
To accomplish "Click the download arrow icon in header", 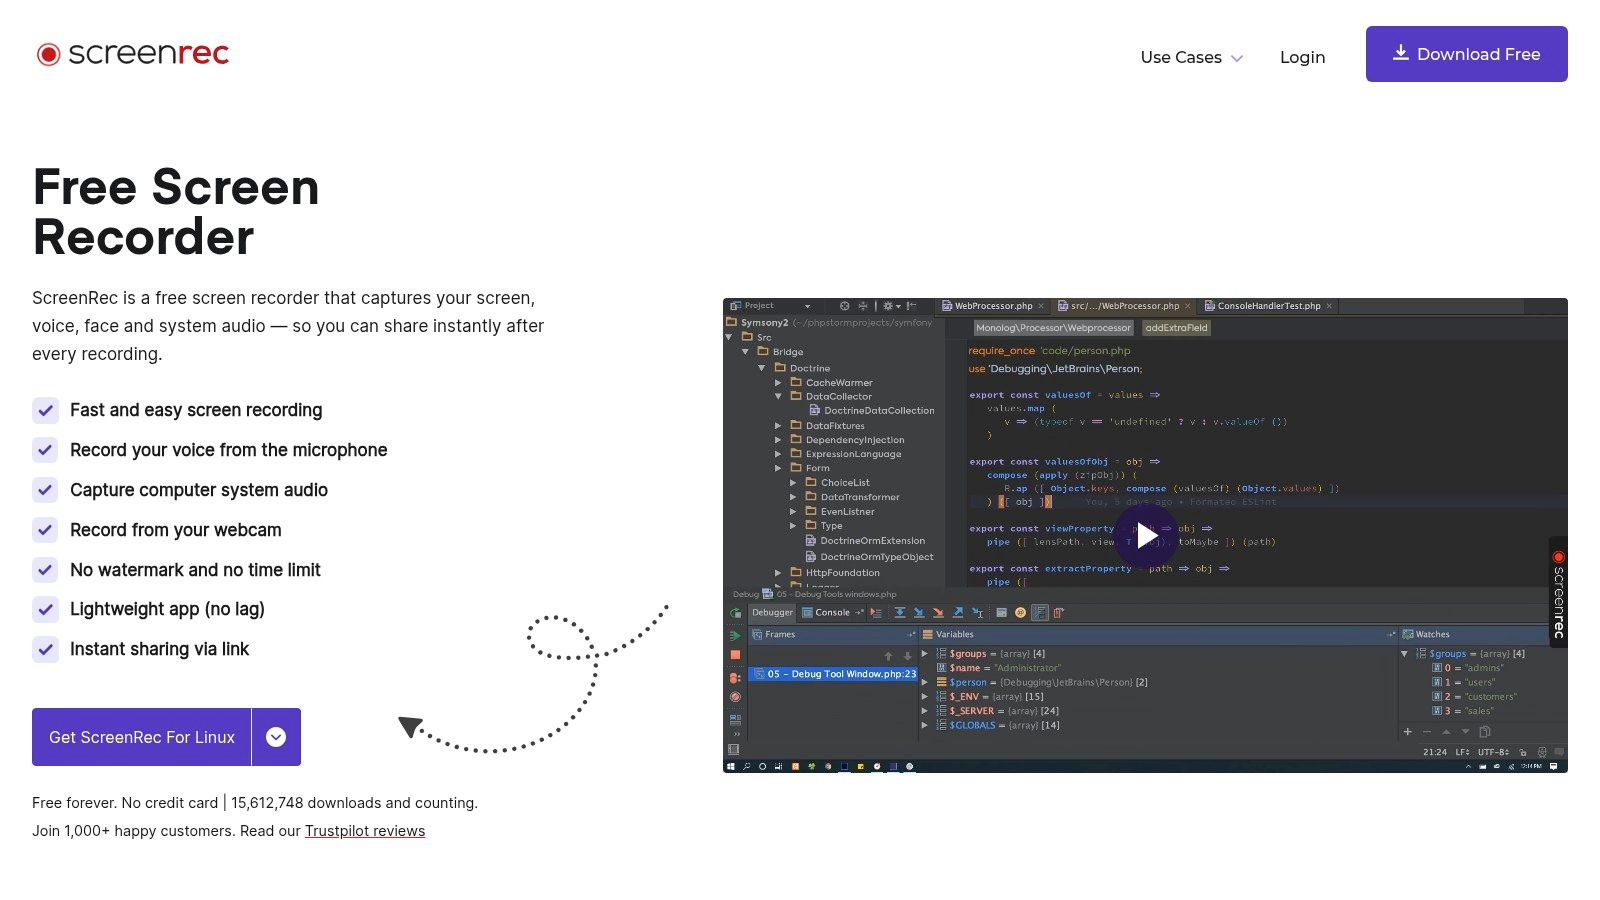I will 1401,53.
